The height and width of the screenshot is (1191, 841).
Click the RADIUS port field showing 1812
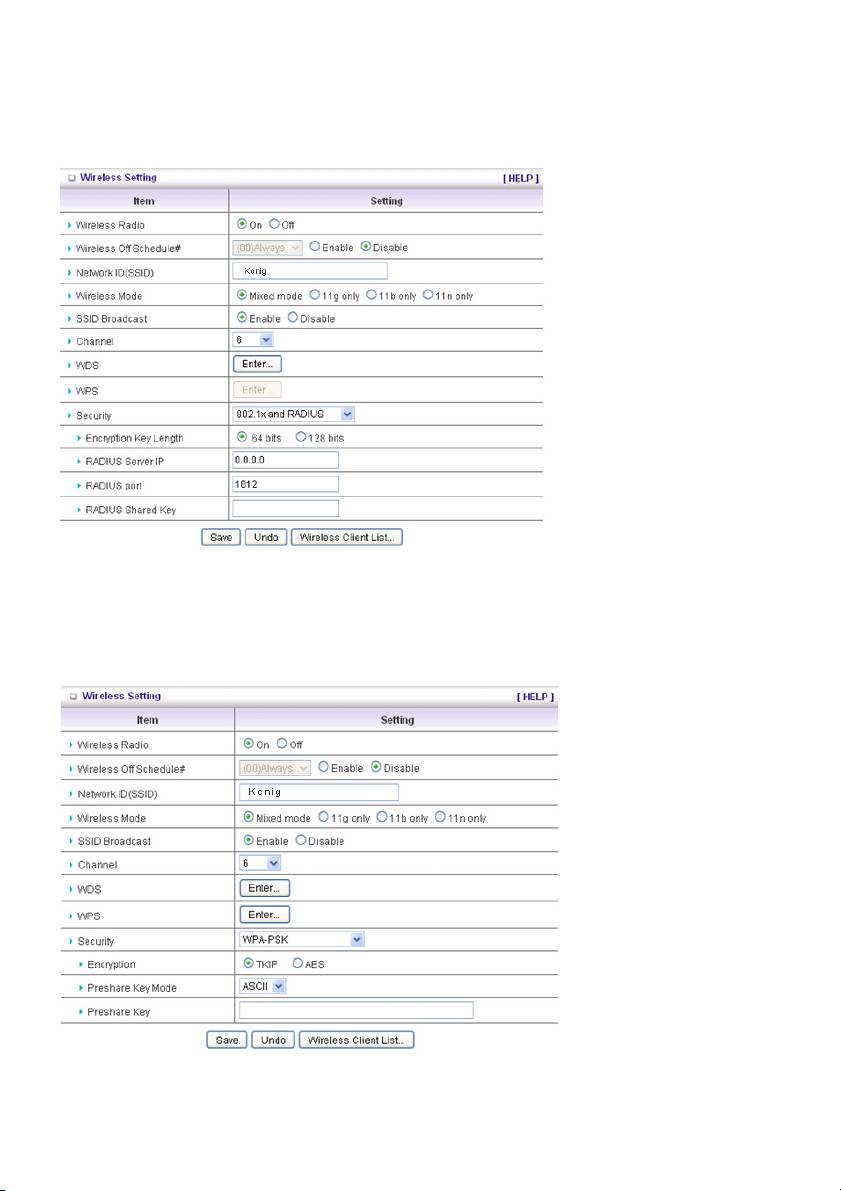(285, 484)
